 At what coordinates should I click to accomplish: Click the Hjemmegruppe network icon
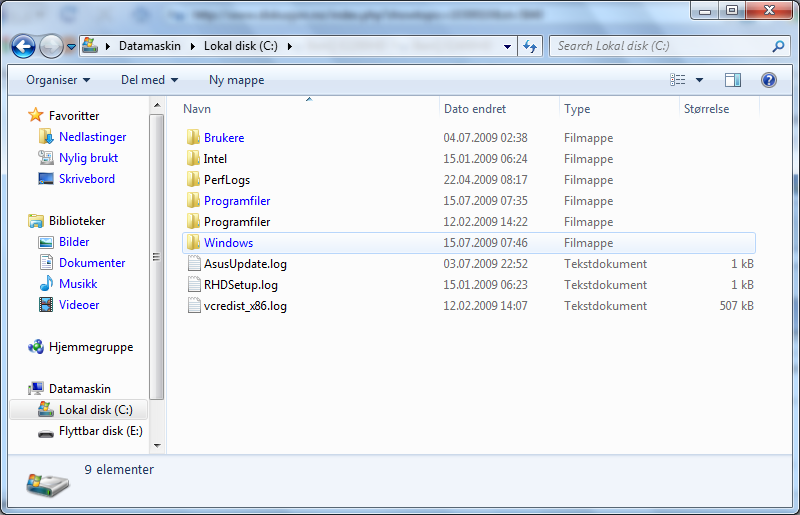click(36, 347)
